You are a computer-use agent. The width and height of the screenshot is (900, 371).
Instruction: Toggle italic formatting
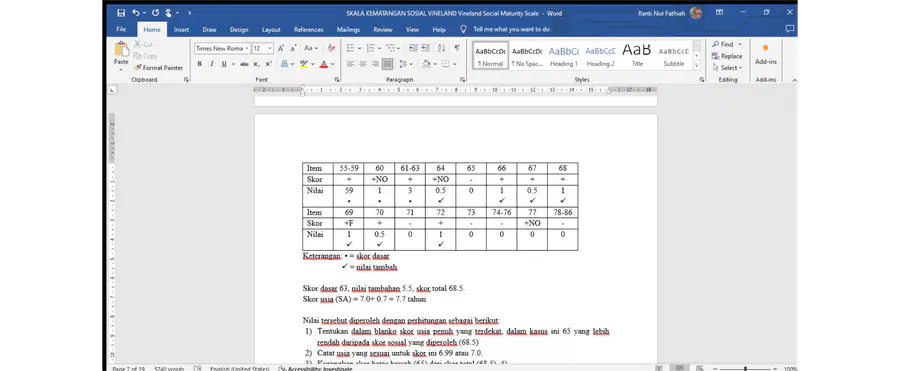(x=211, y=64)
